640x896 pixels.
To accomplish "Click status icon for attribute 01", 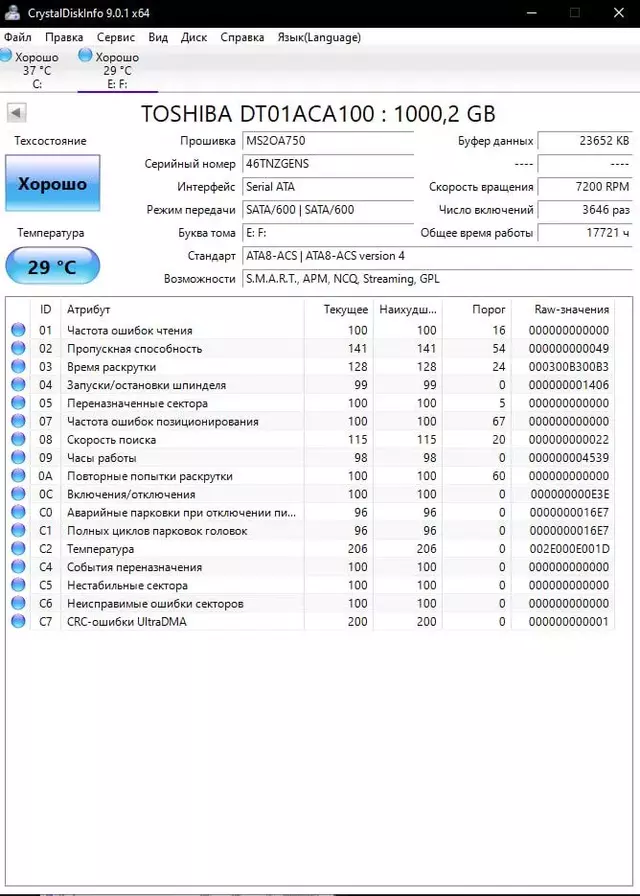I will click(18, 330).
